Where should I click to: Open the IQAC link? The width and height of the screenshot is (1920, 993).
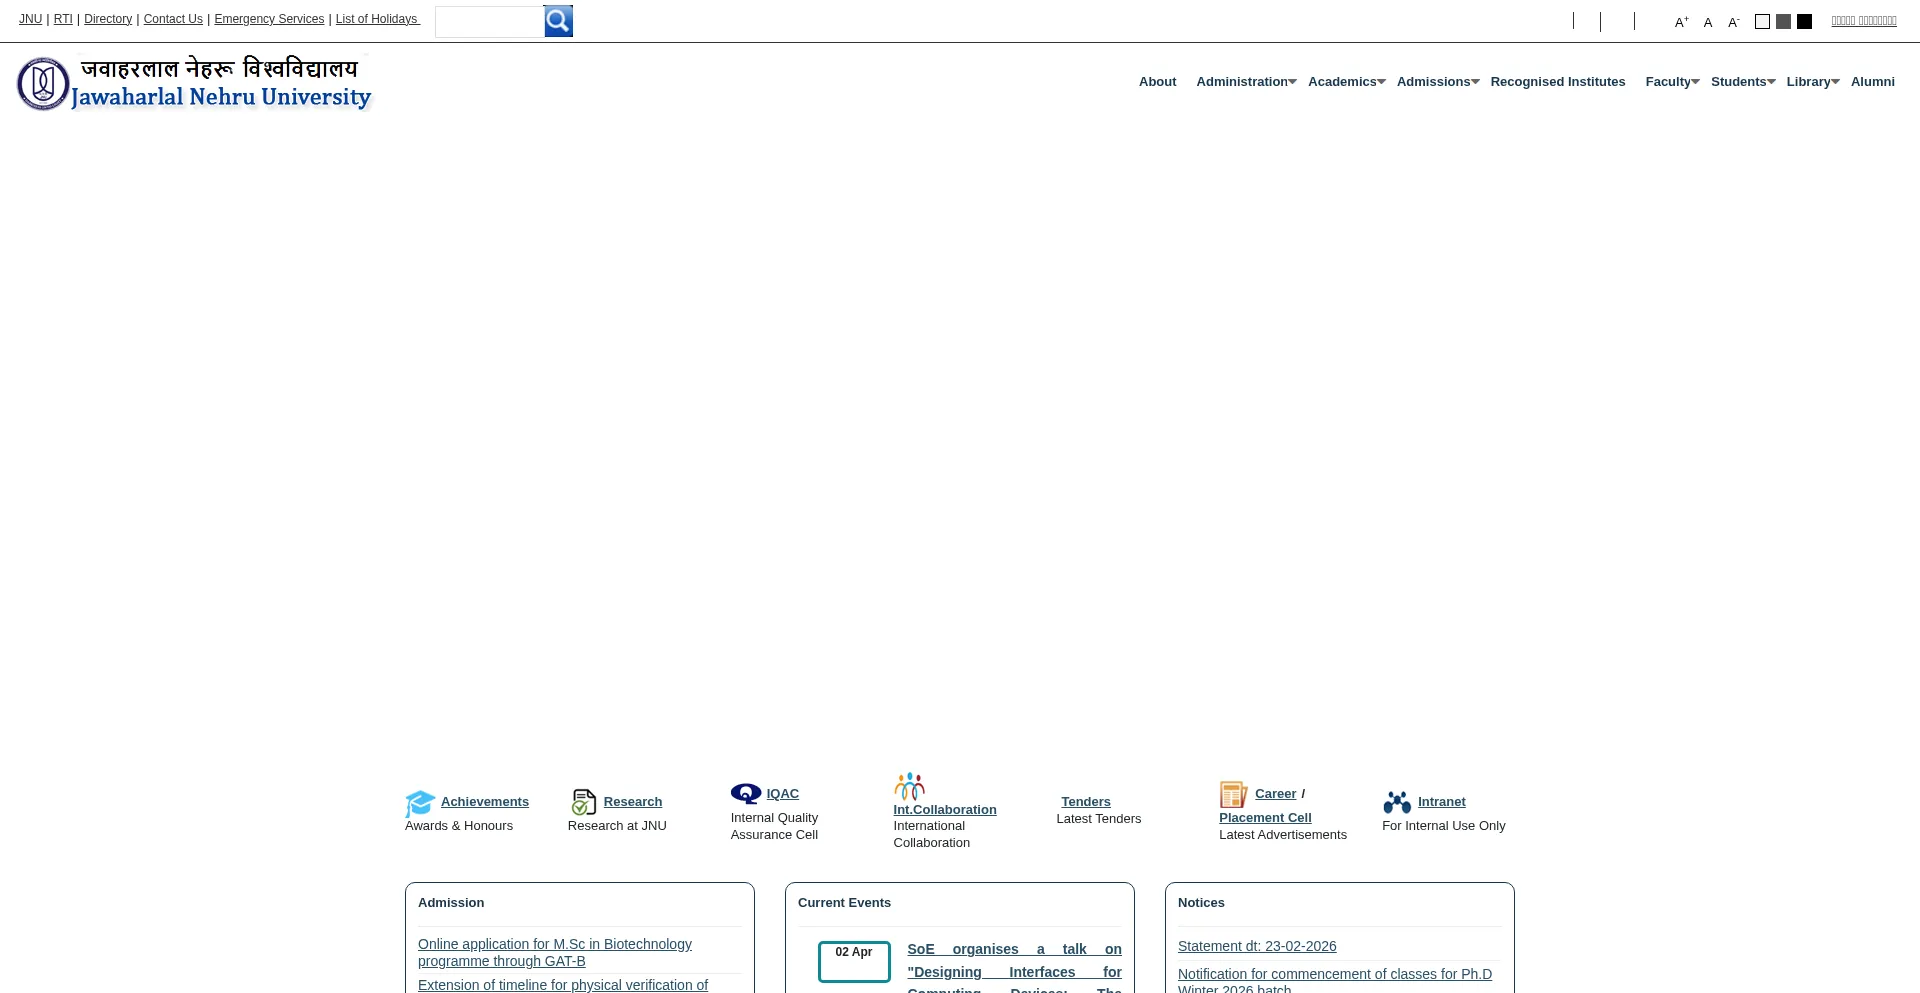pyautogui.click(x=783, y=794)
